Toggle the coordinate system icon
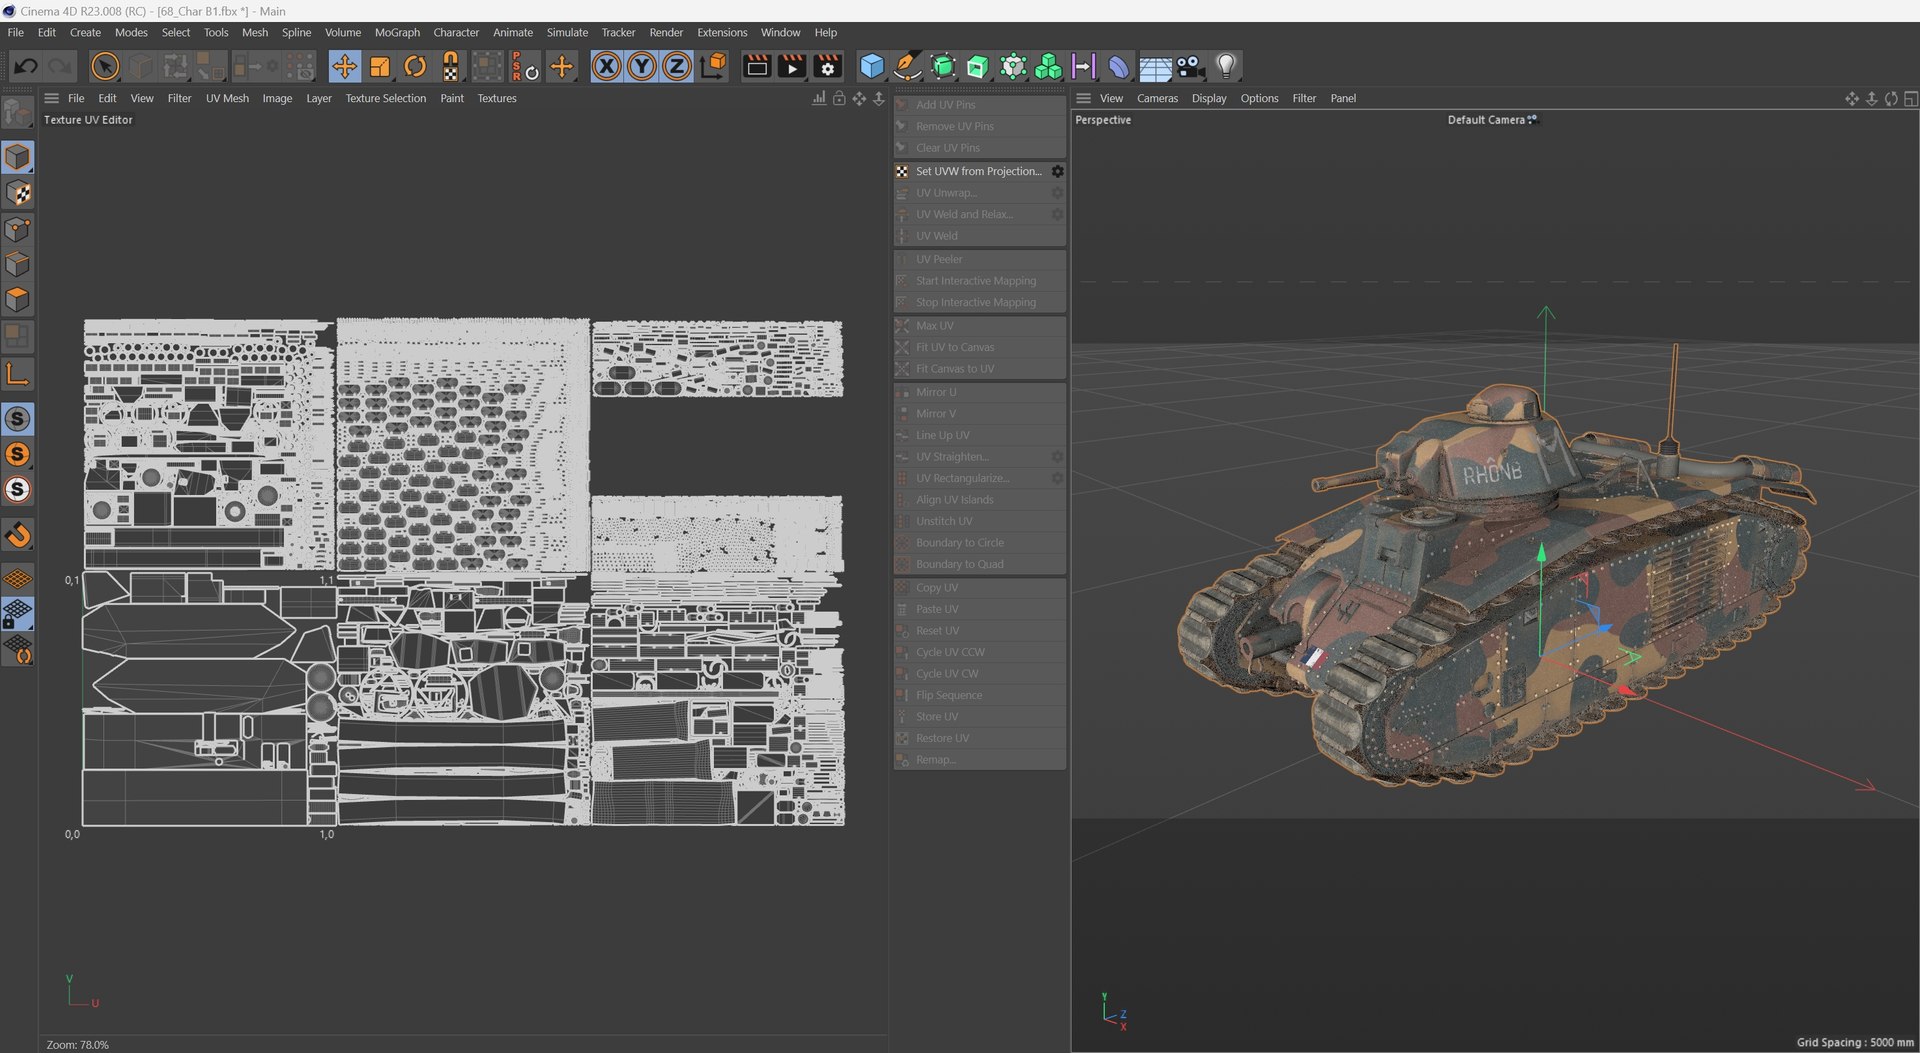This screenshot has height=1053, width=1920. [x=714, y=67]
